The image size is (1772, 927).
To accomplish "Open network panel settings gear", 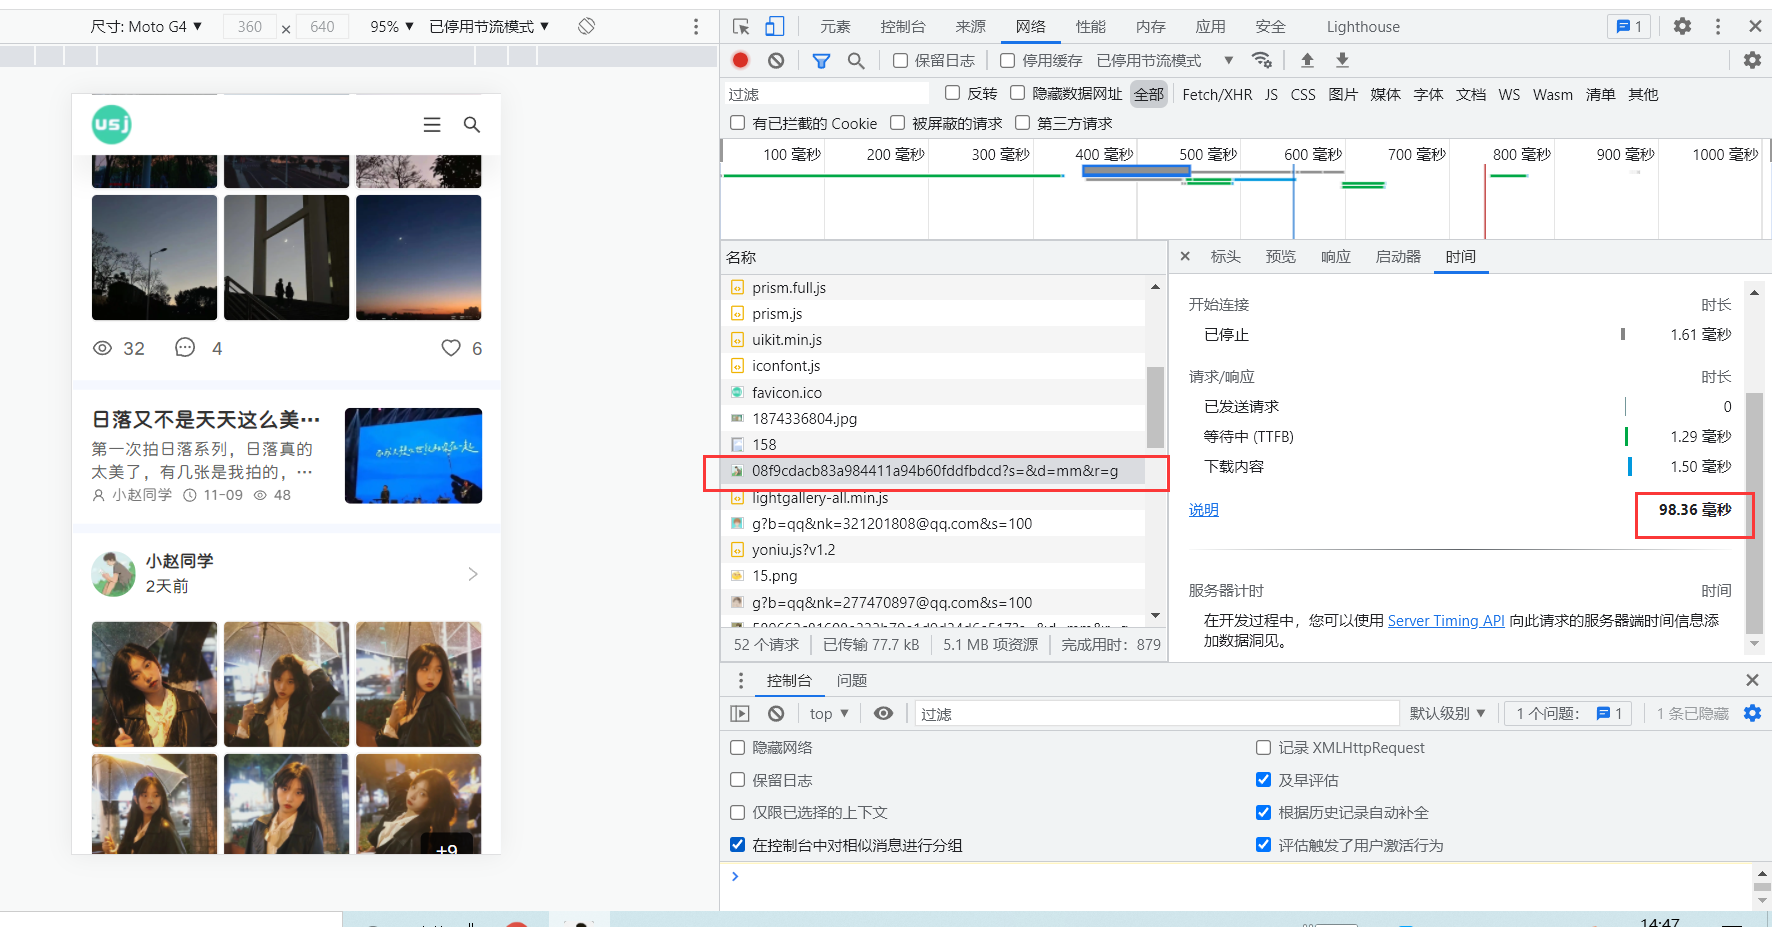I will pyautogui.click(x=1752, y=60).
